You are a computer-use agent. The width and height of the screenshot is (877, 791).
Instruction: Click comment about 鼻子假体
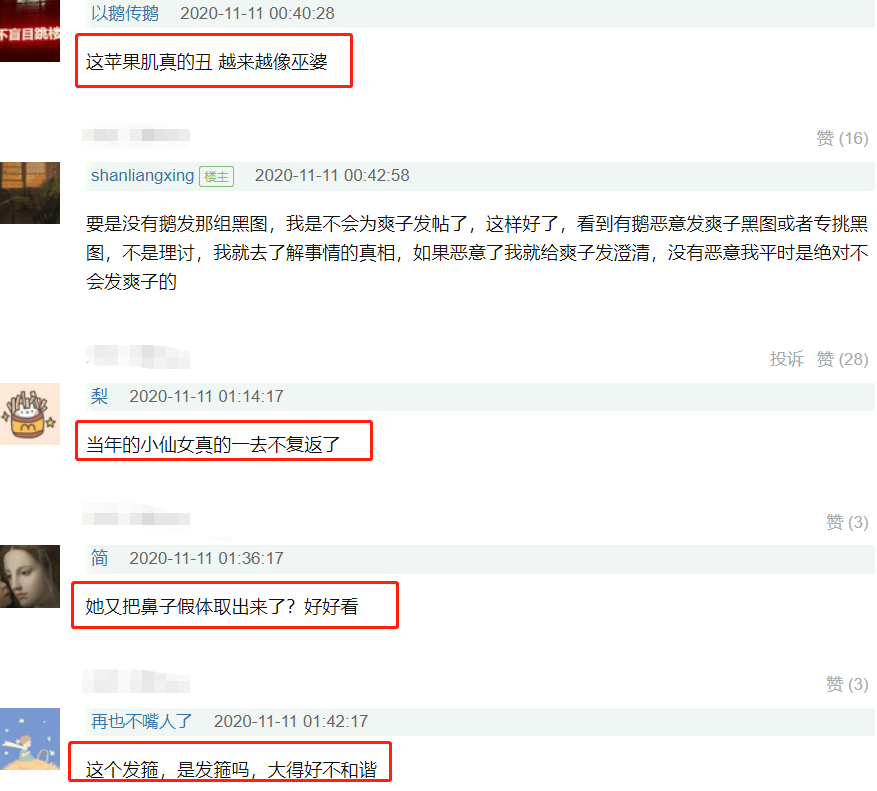[x=221, y=606]
